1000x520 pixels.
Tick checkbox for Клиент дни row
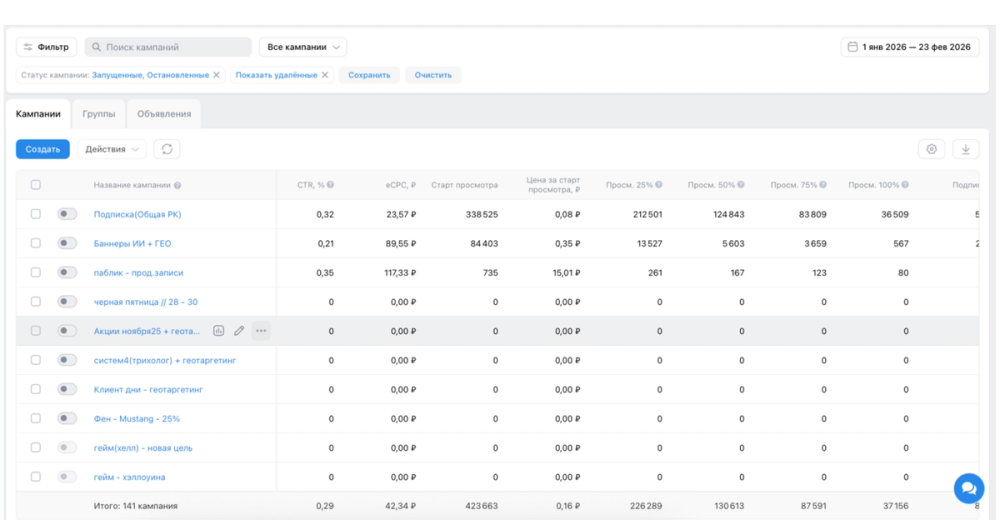(x=36, y=389)
